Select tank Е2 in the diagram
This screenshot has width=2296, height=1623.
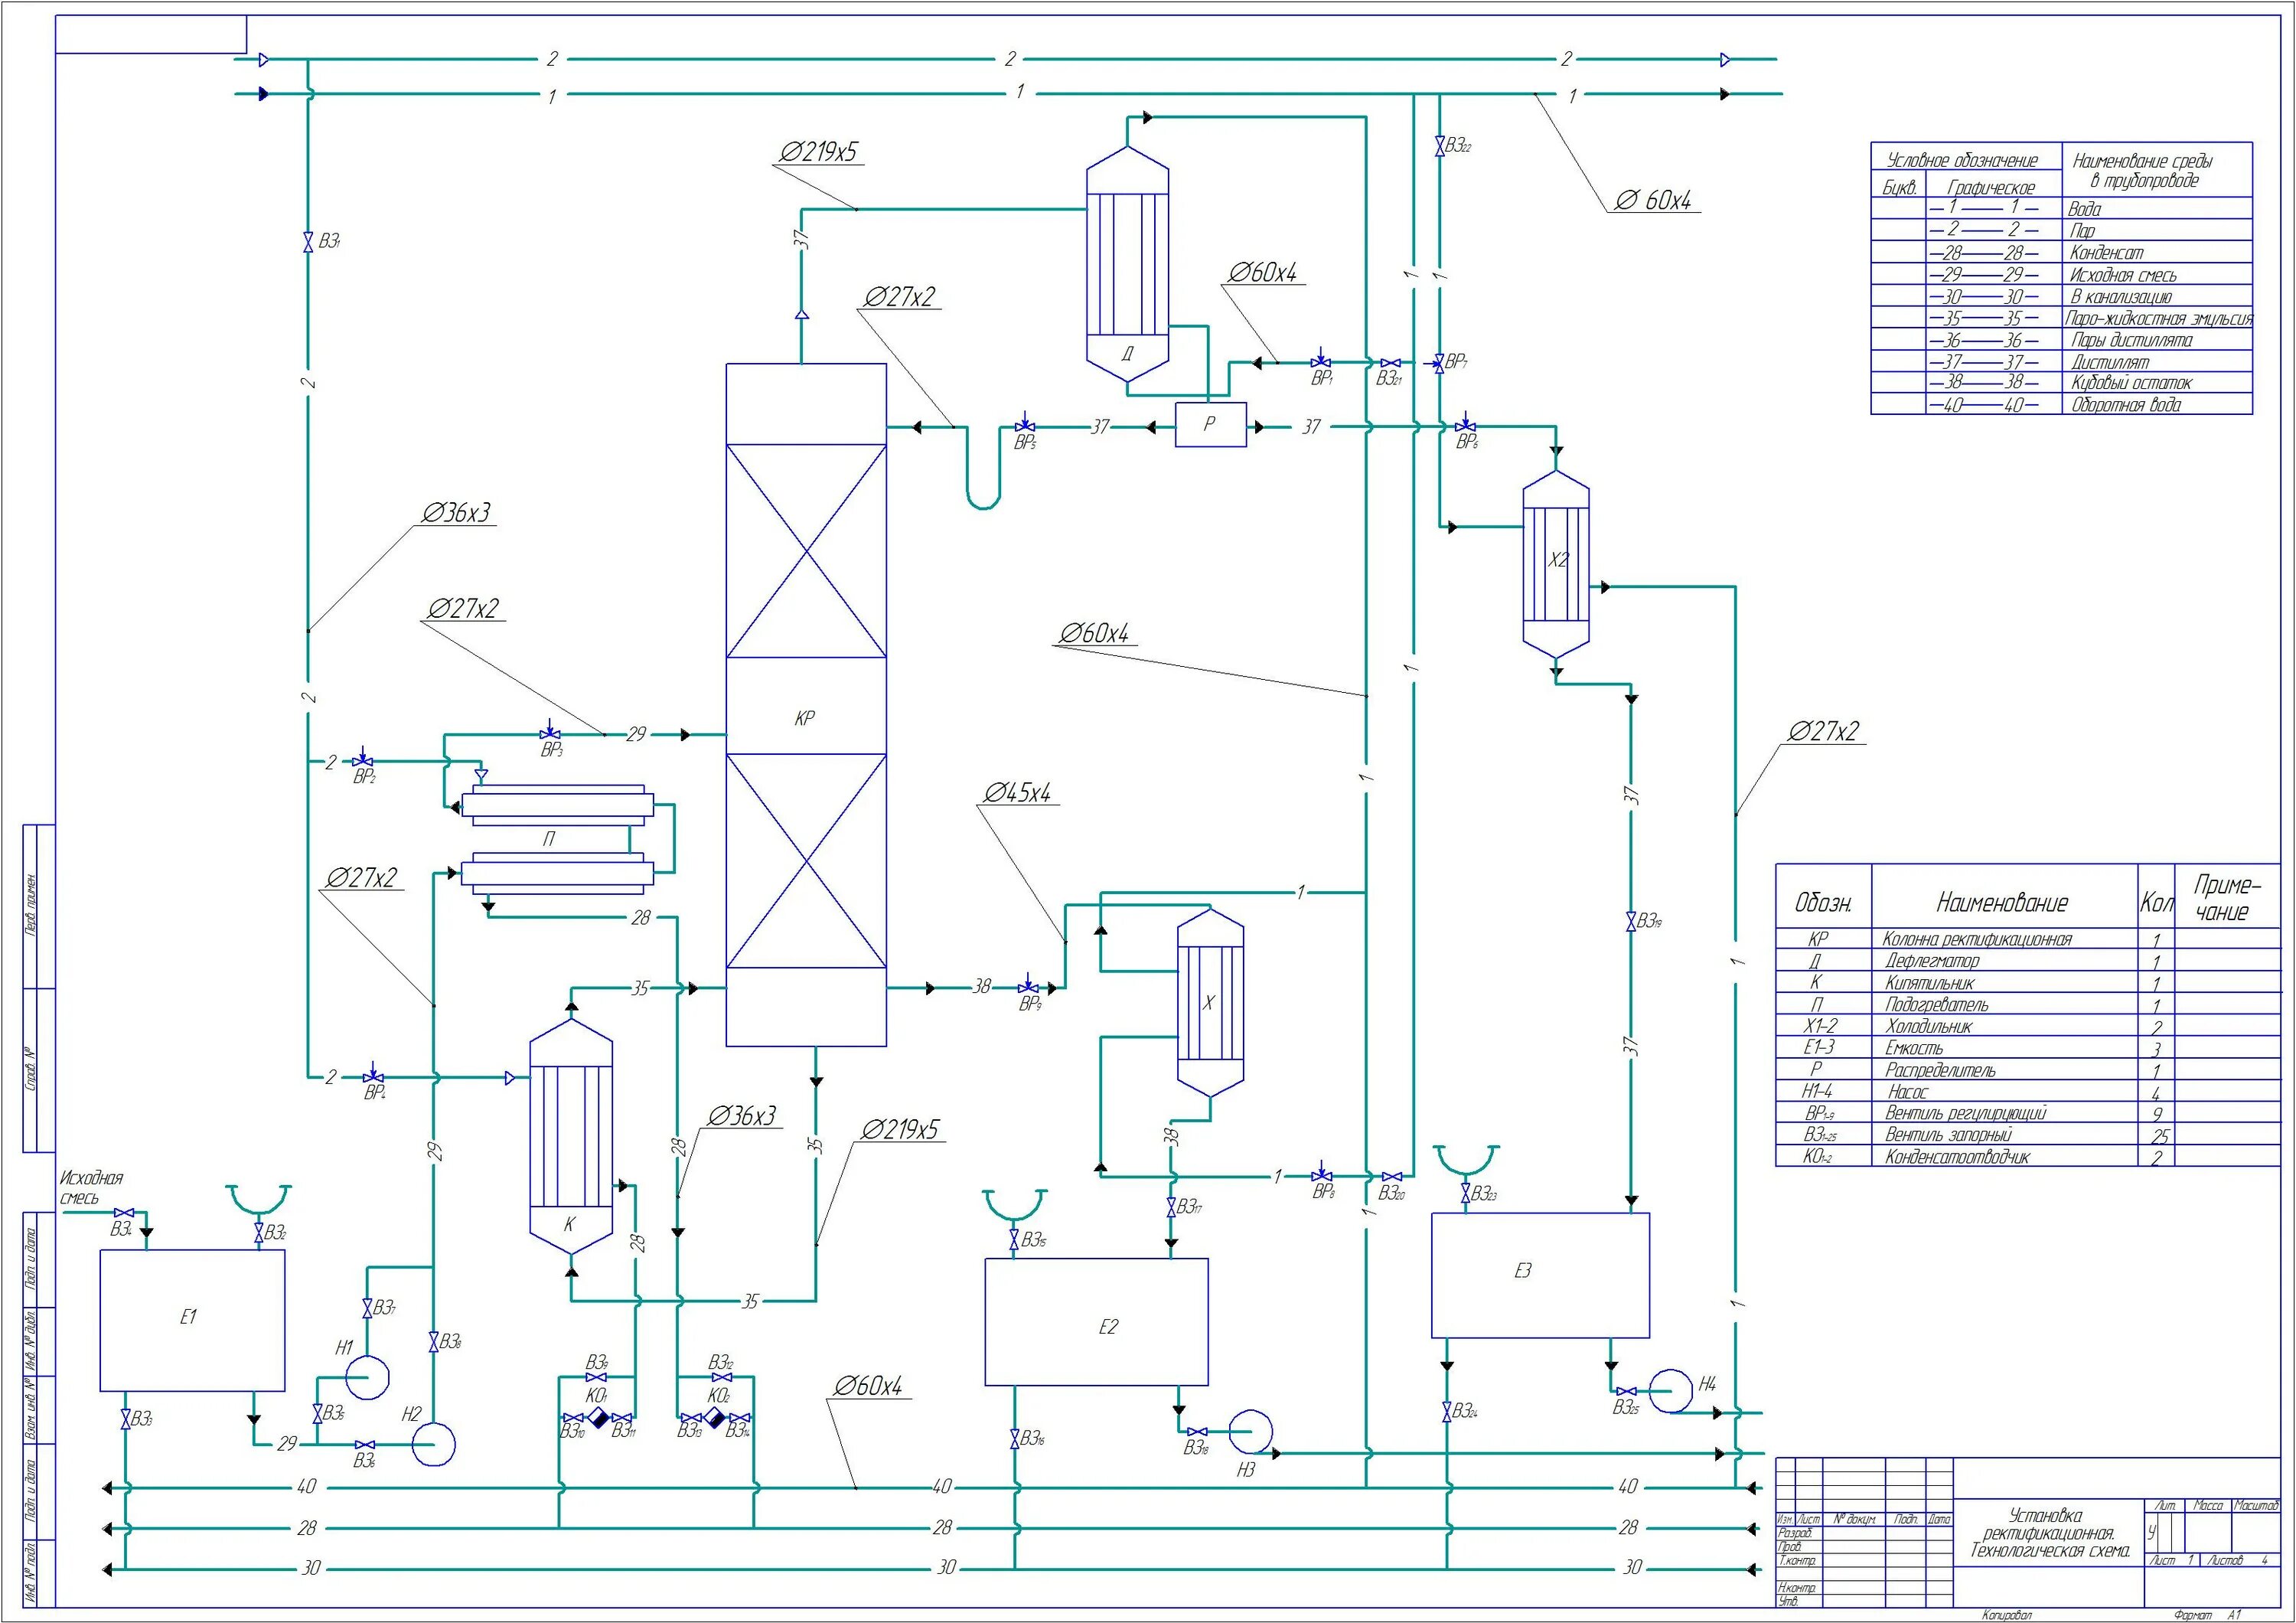pos(1096,1321)
